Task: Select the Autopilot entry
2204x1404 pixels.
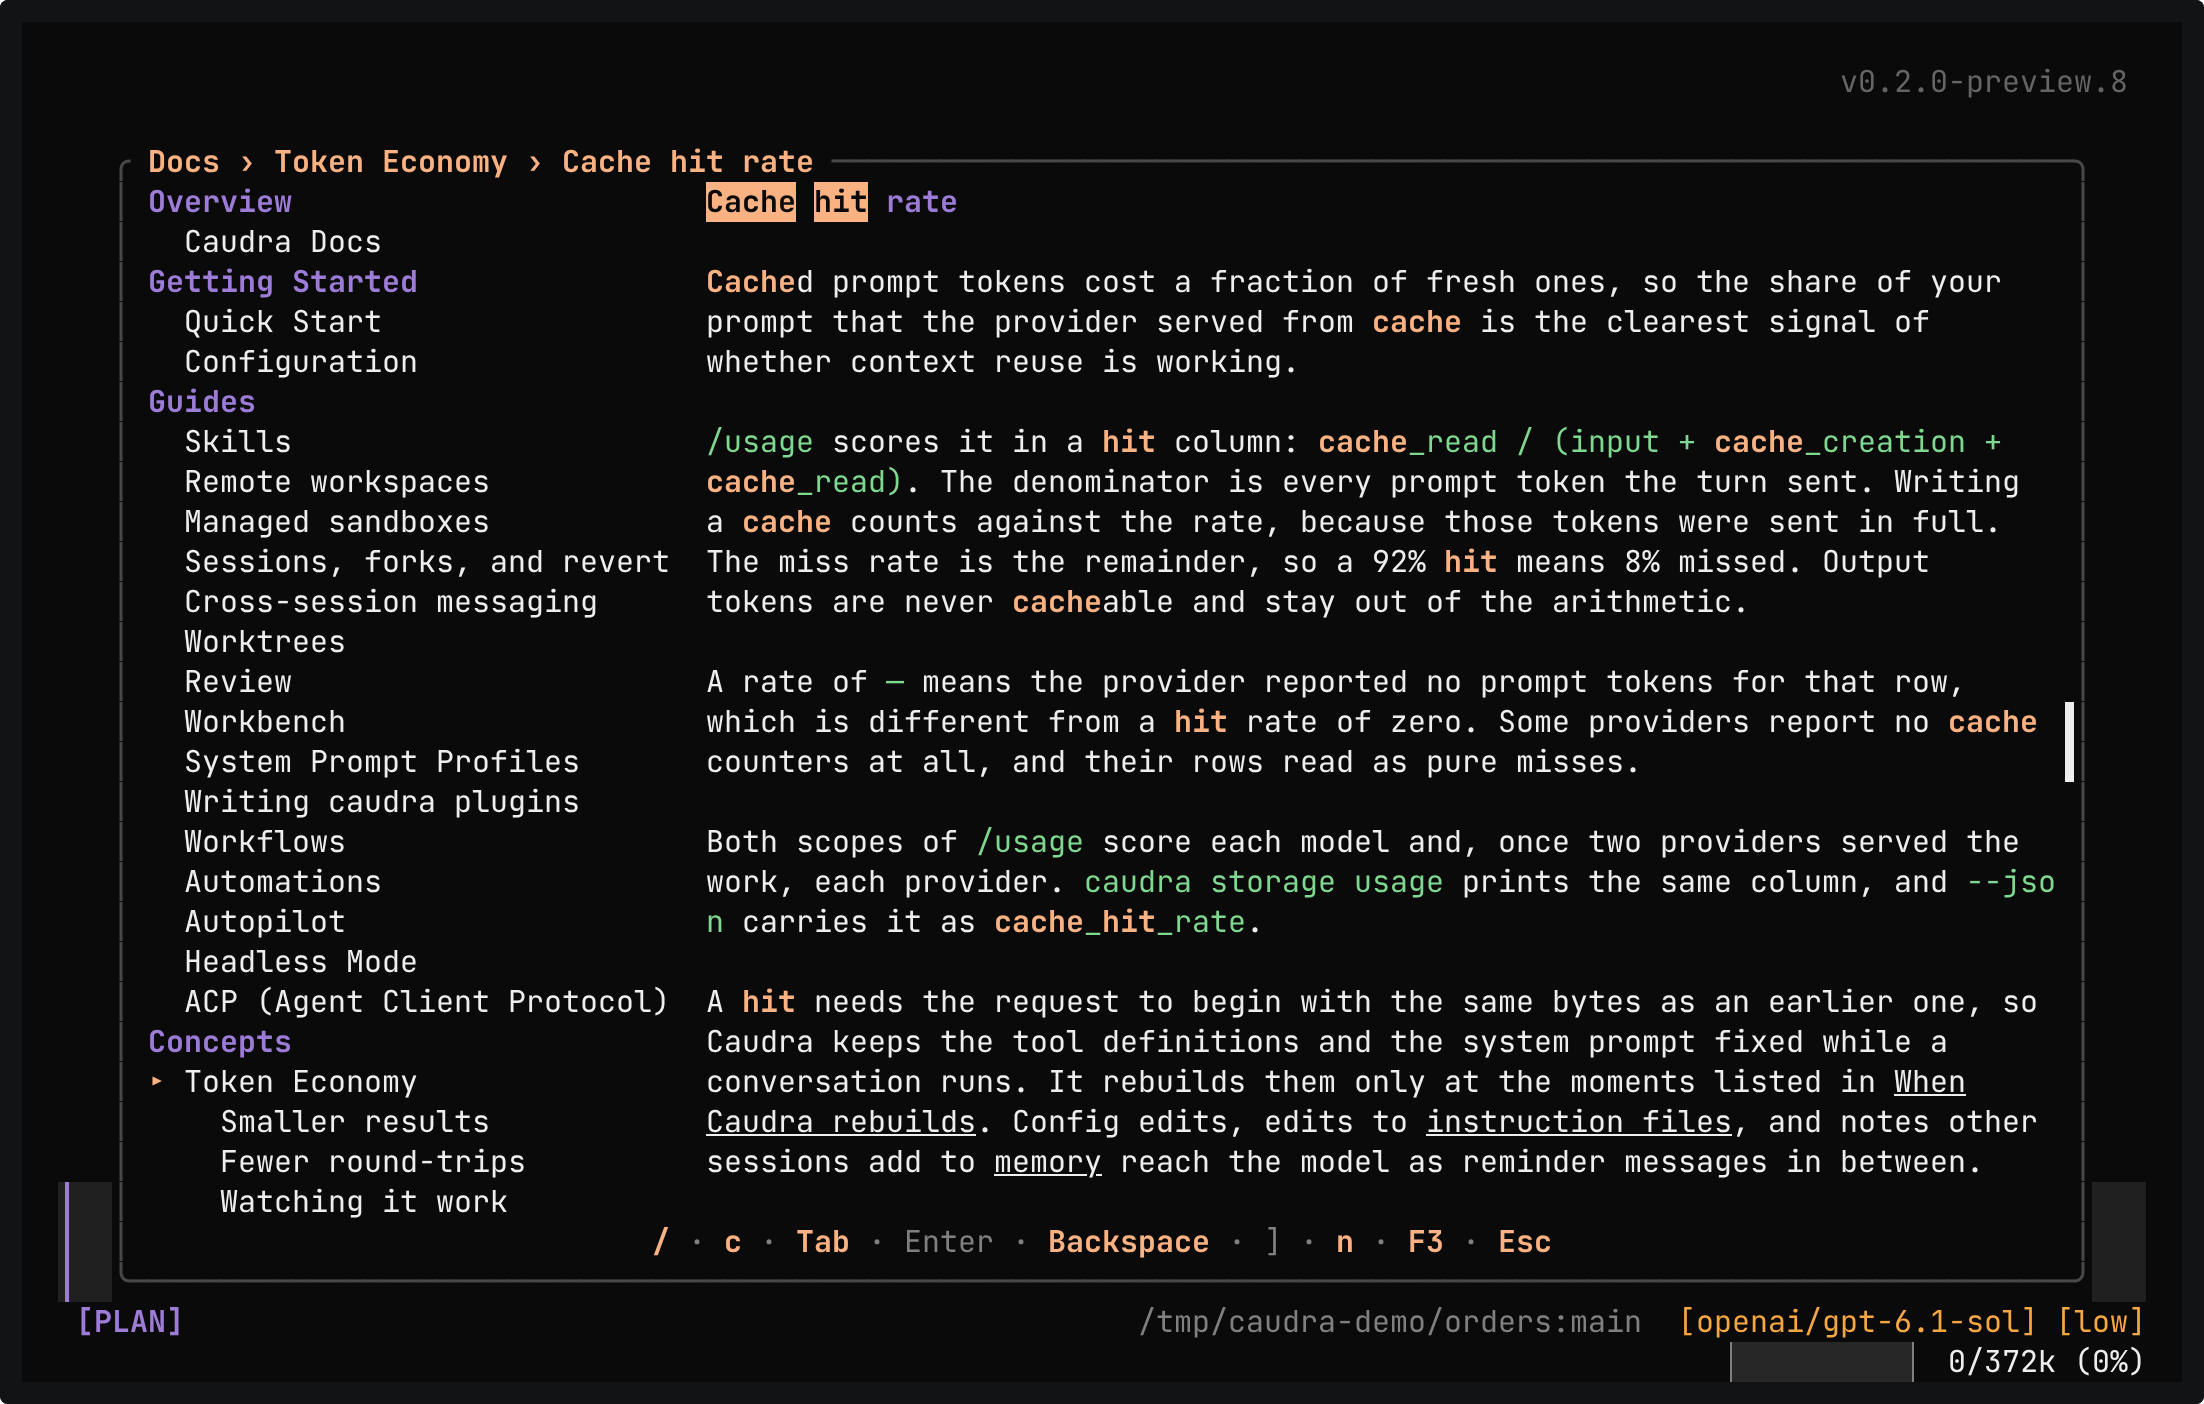Action: pos(265,922)
